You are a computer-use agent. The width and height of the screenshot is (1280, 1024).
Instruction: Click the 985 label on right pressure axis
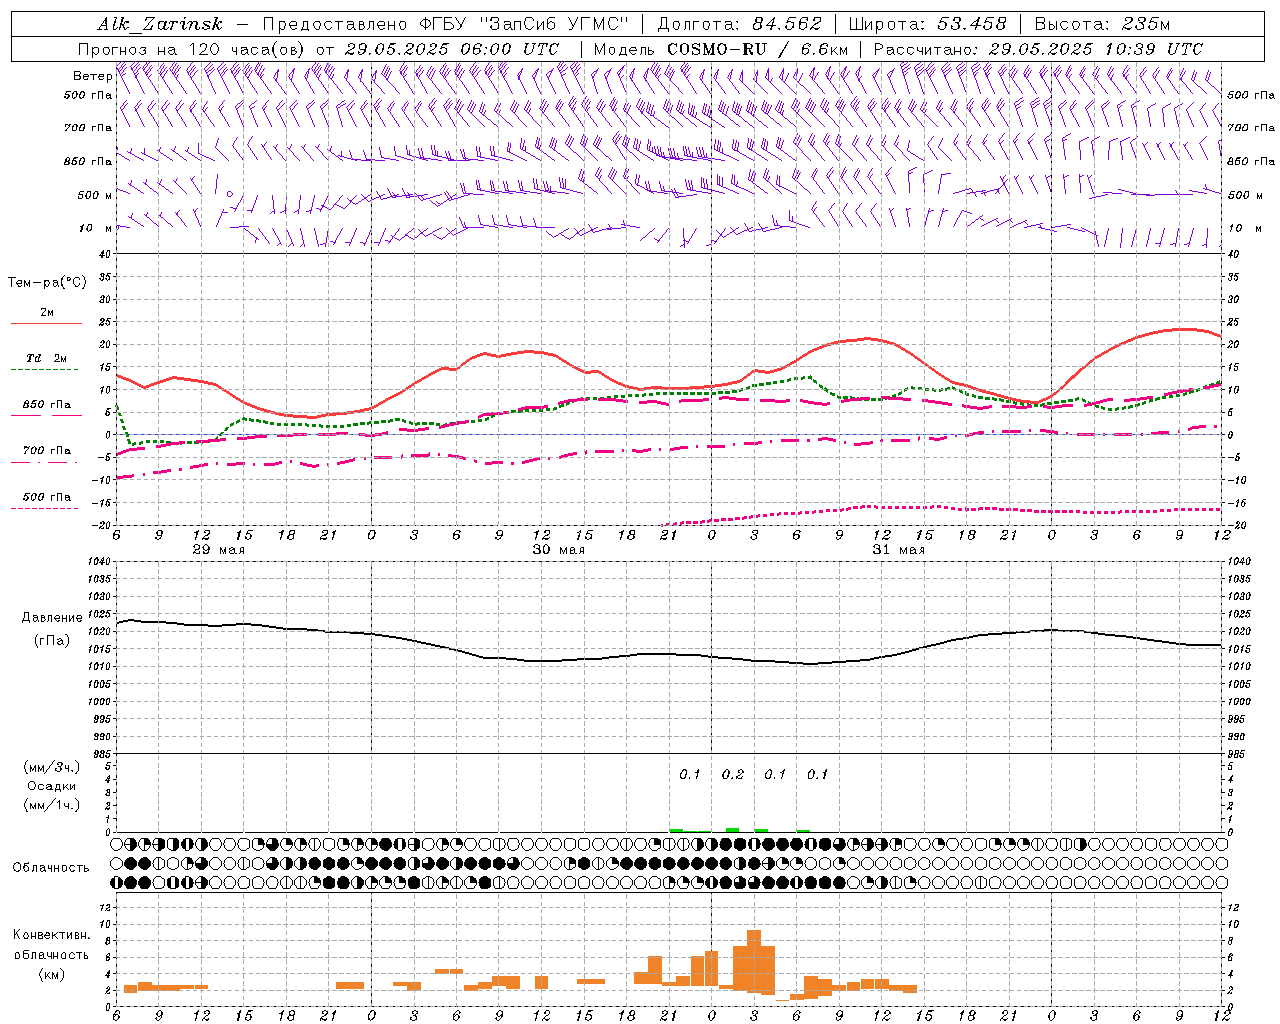[x=1238, y=754]
